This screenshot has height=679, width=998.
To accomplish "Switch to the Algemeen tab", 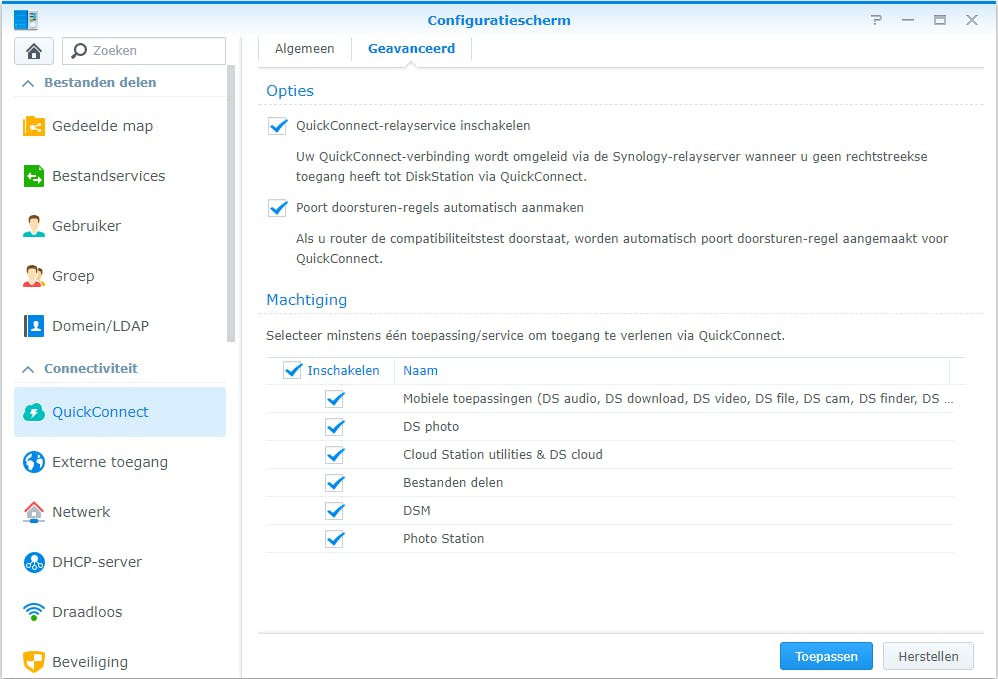I will pos(304,48).
